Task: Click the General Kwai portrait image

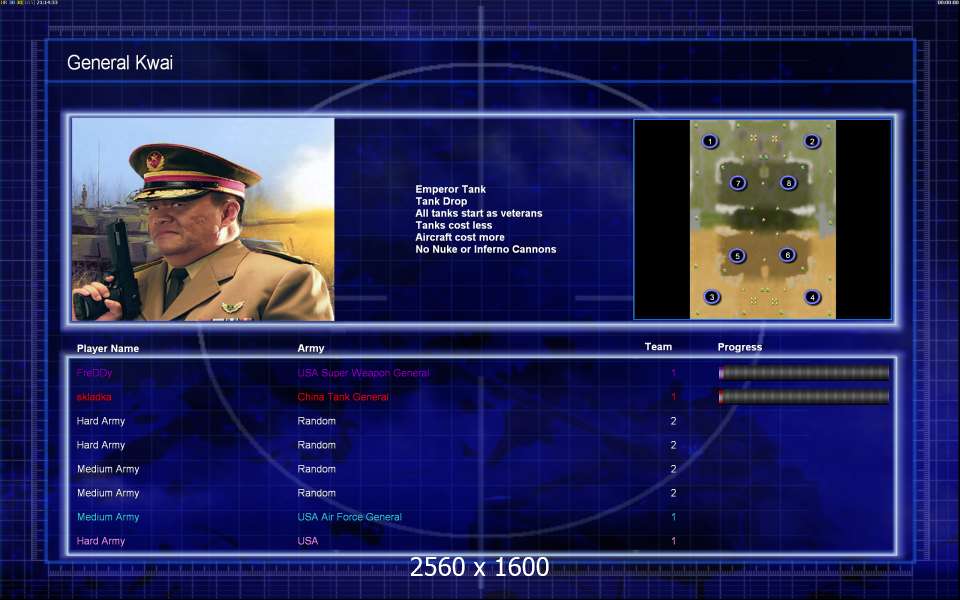Action: click(x=203, y=219)
